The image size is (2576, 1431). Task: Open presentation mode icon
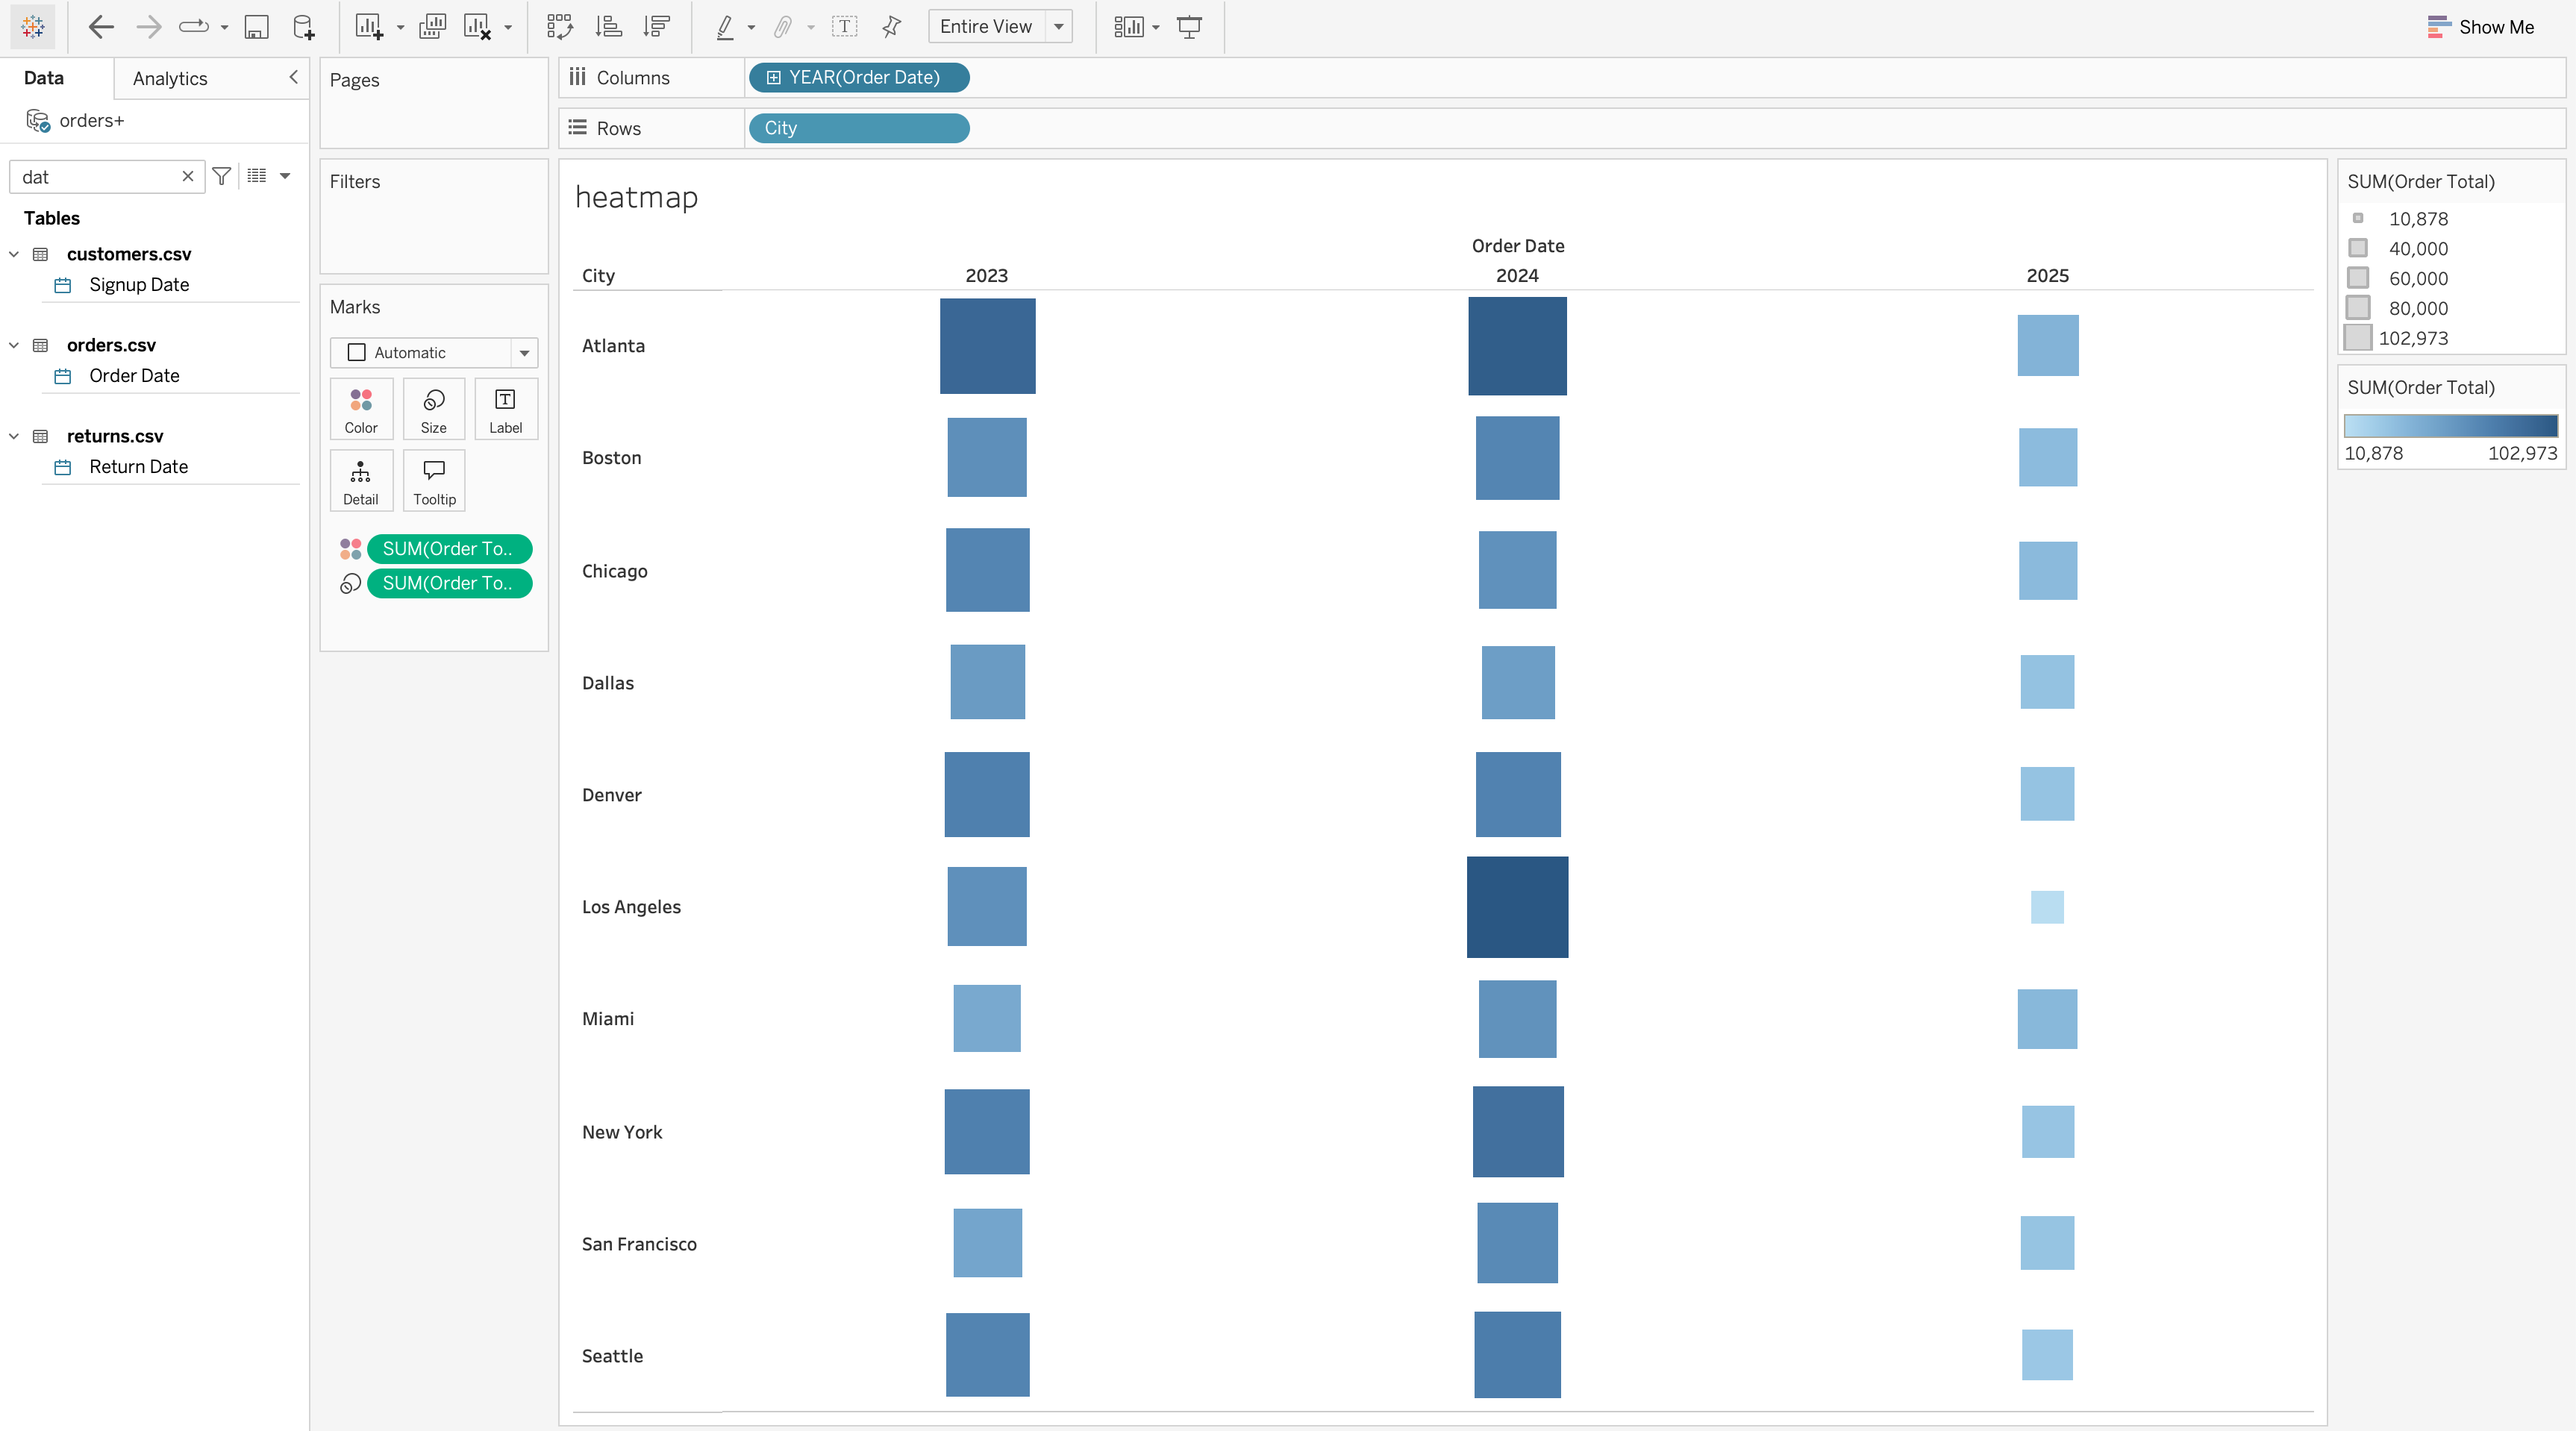point(1189,27)
